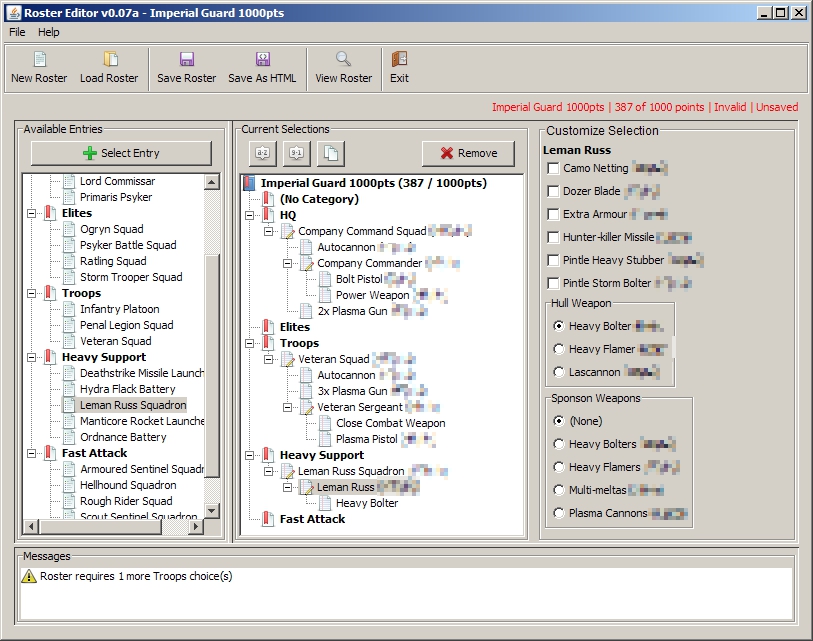The image size is (813, 641).
Task: Click the Save Roster floppy icon
Action: pyautogui.click(x=187, y=59)
